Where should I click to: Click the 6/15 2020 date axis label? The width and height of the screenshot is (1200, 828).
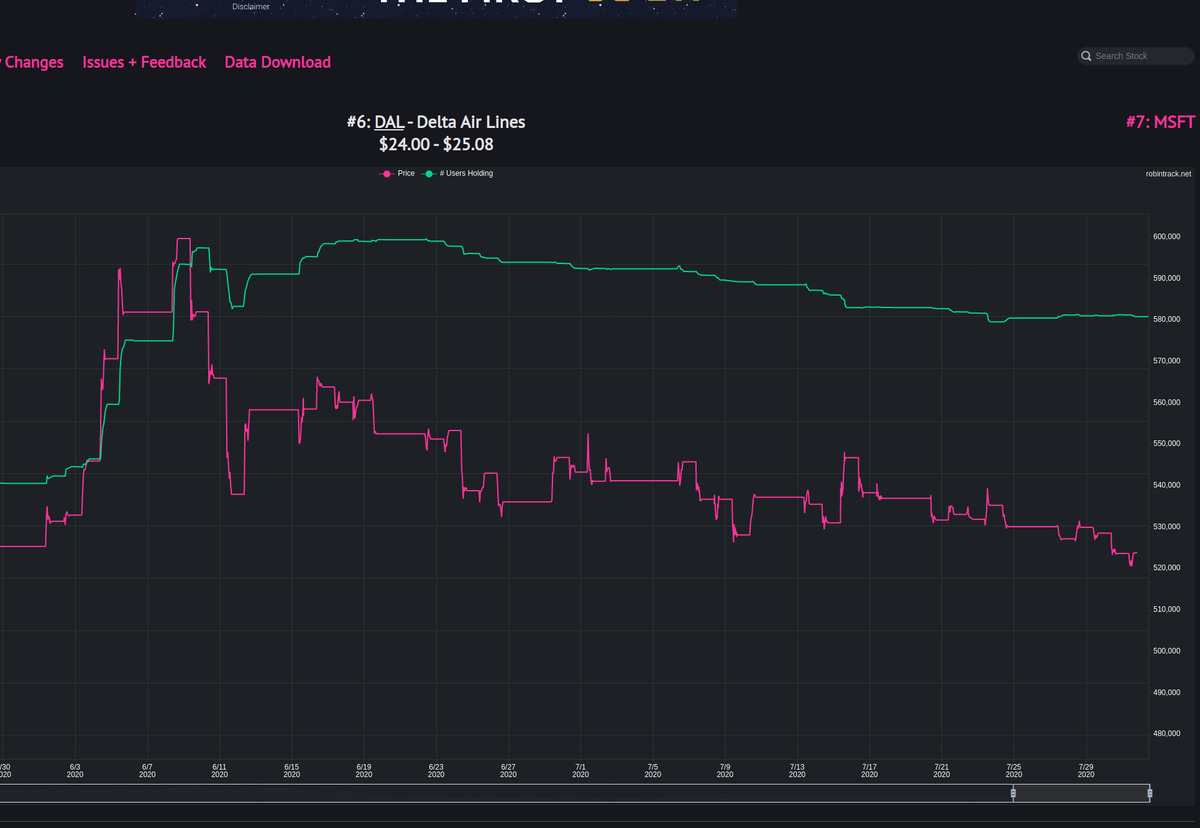pyautogui.click(x=291, y=770)
